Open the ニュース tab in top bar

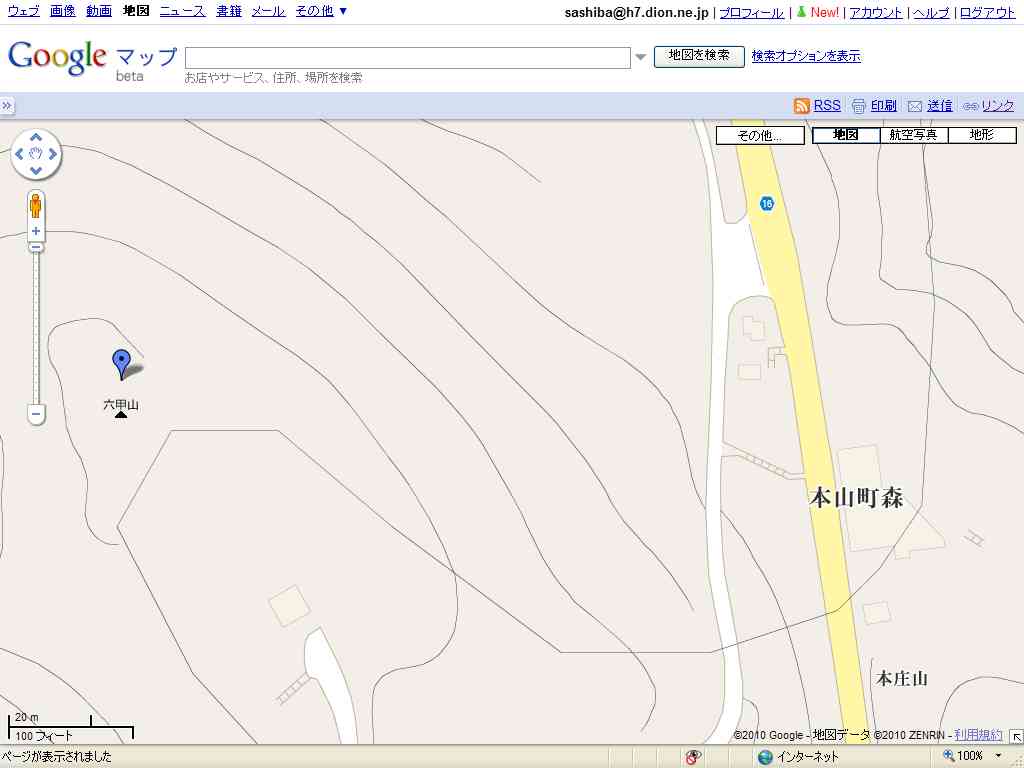pyautogui.click(x=182, y=11)
